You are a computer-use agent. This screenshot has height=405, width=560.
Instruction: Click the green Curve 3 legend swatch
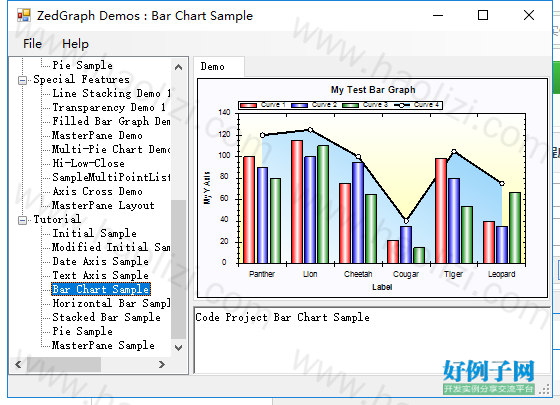click(350, 105)
